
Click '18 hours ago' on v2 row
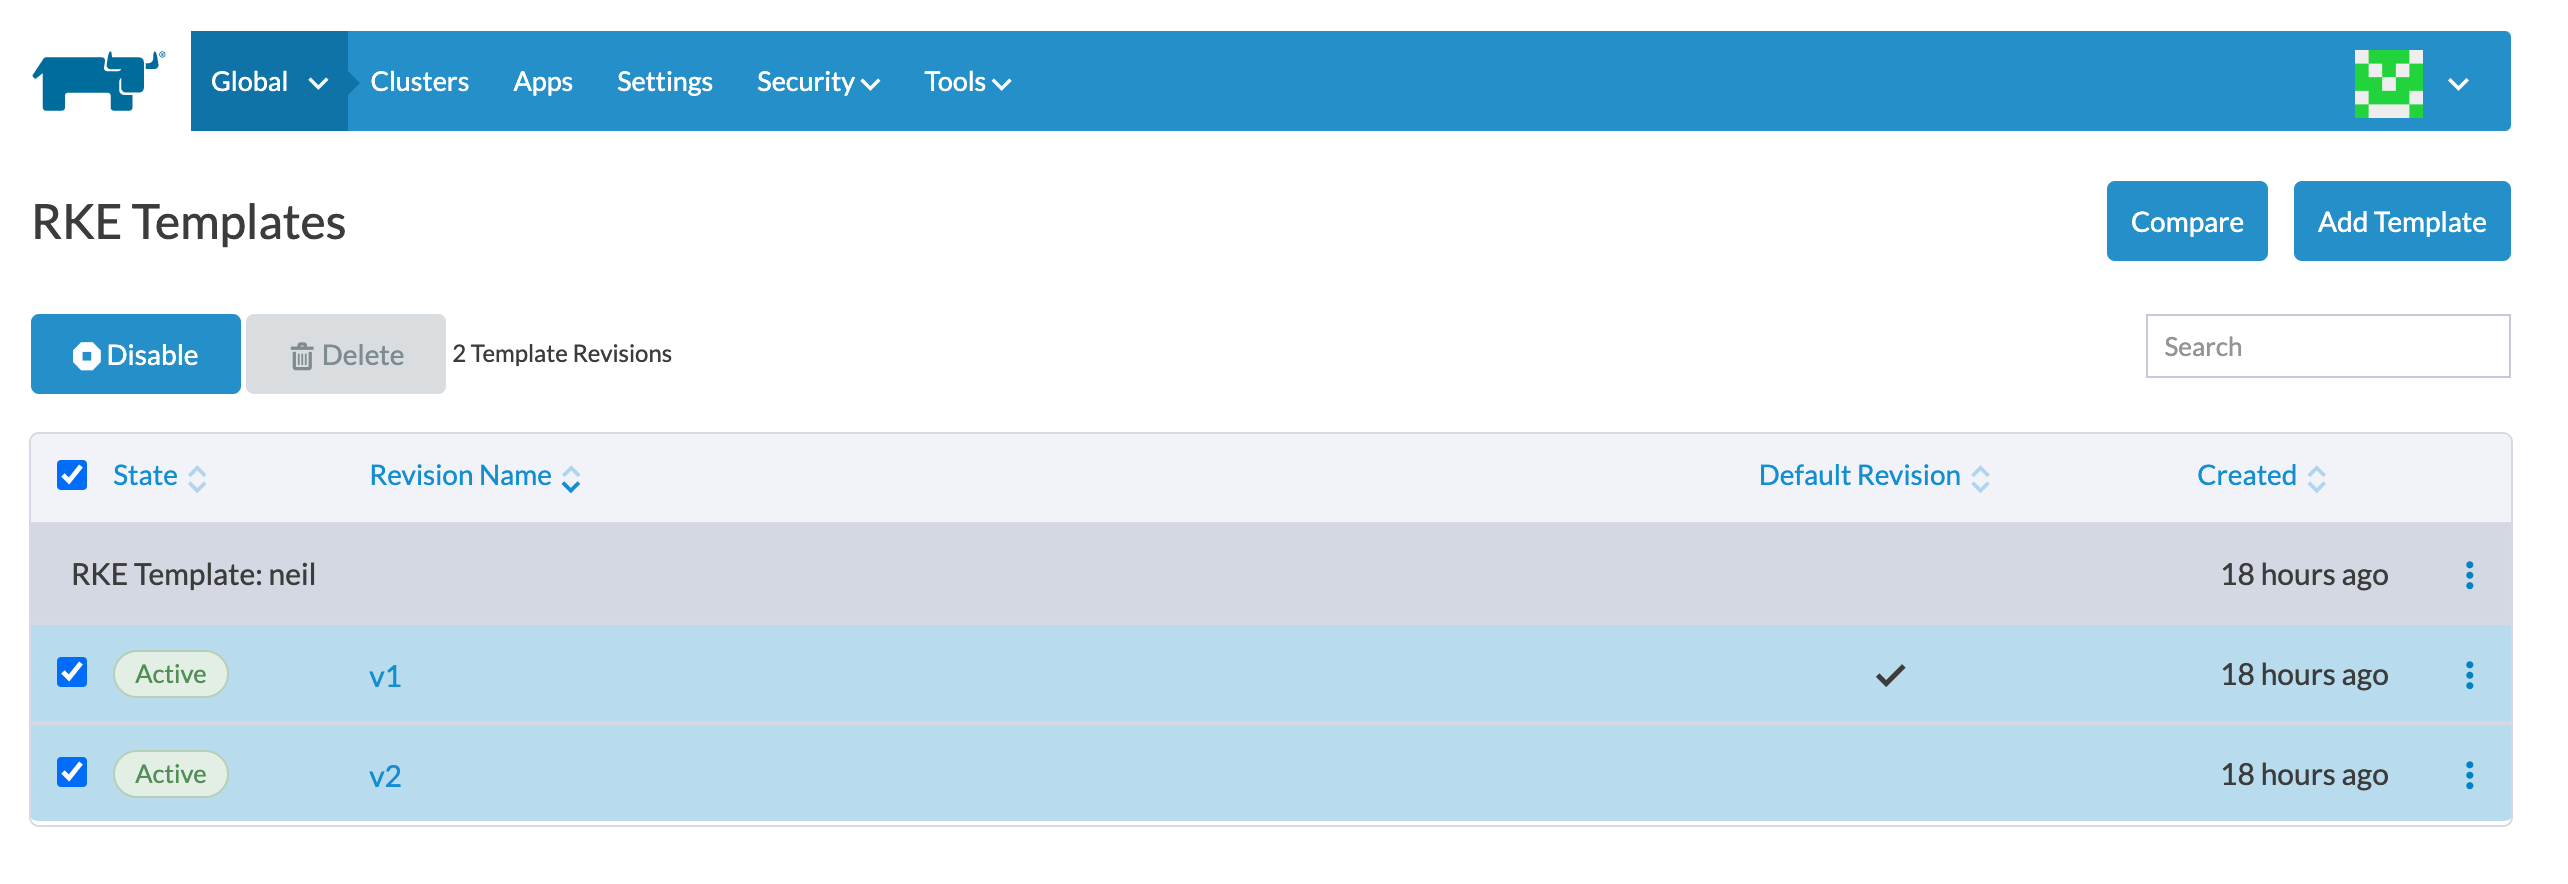(2304, 775)
